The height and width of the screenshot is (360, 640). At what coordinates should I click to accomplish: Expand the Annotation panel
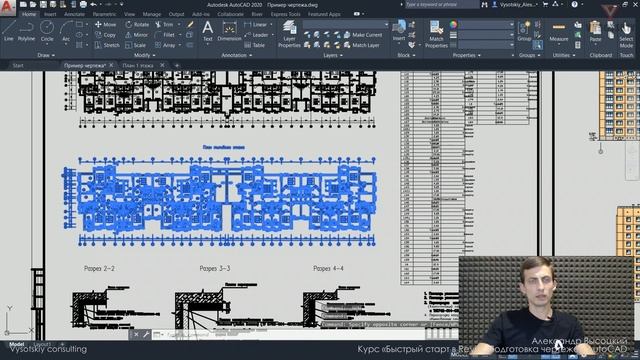237,55
